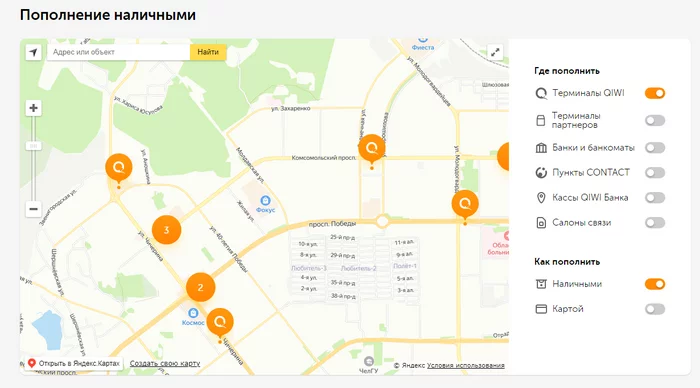This screenshot has height=388, width=700.
Task: Click the Картой card icon
Action: tap(541, 309)
